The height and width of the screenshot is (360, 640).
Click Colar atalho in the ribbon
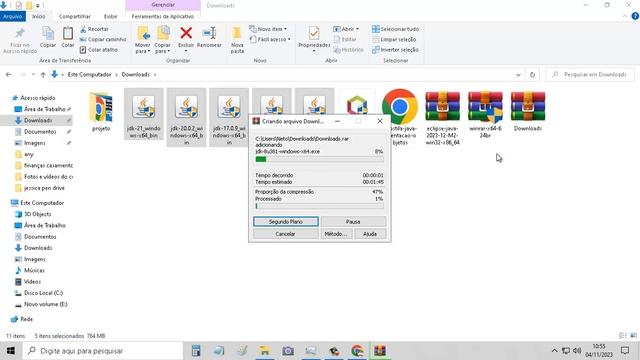click(x=99, y=49)
